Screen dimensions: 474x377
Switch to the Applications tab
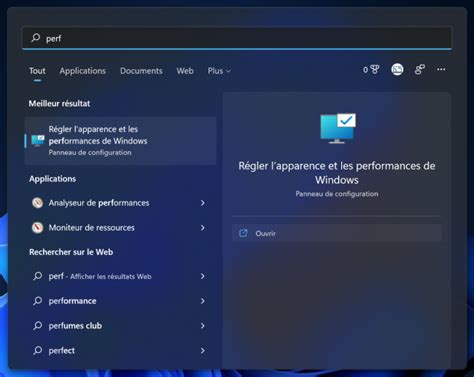[83, 71]
